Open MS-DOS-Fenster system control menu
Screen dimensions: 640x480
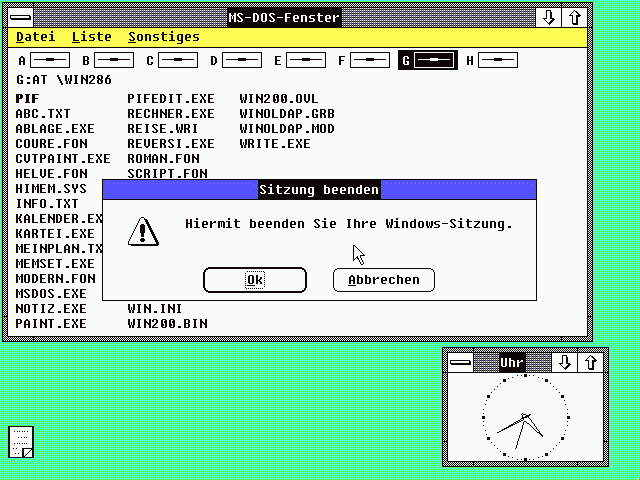tap(19, 17)
